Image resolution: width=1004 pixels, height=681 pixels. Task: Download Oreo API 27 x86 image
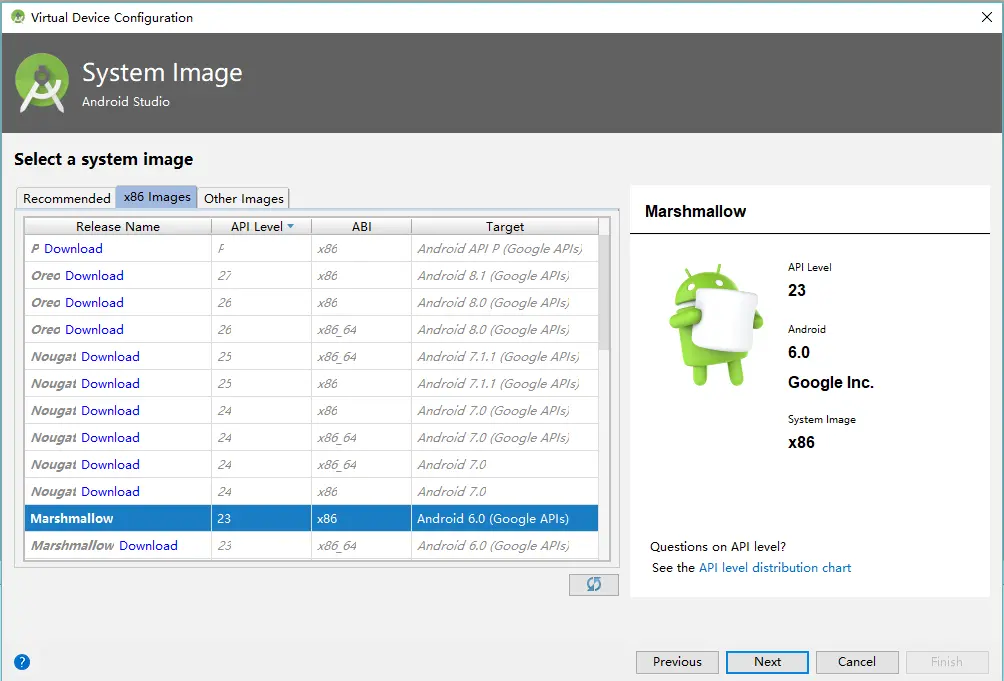94,275
